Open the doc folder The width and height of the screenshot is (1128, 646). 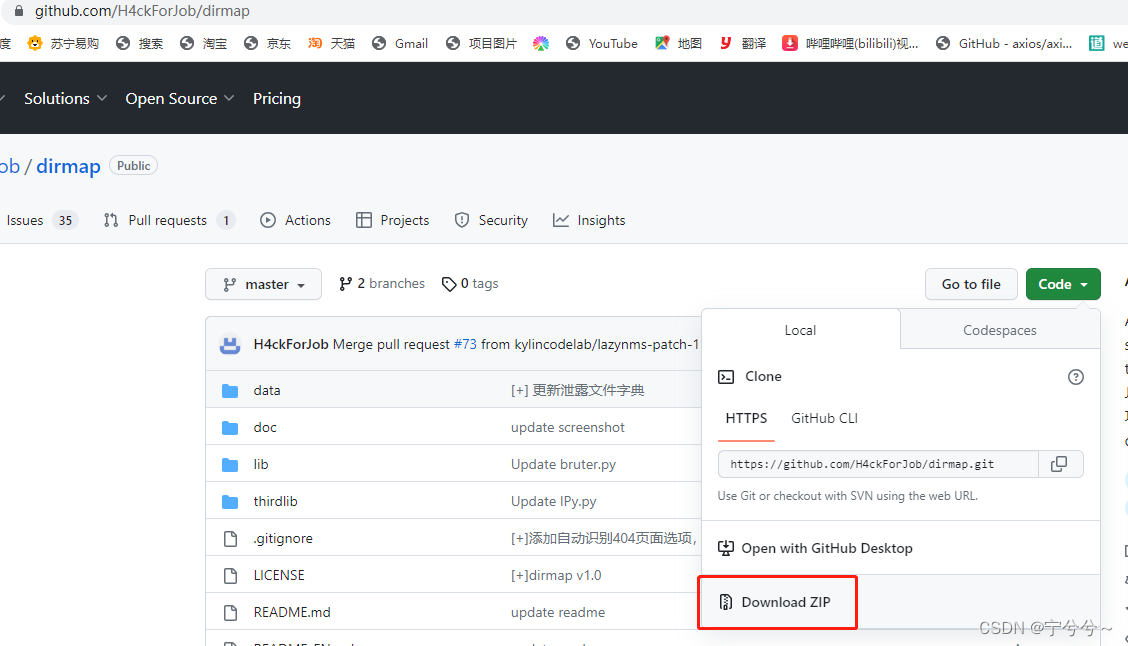pyautogui.click(x=265, y=427)
